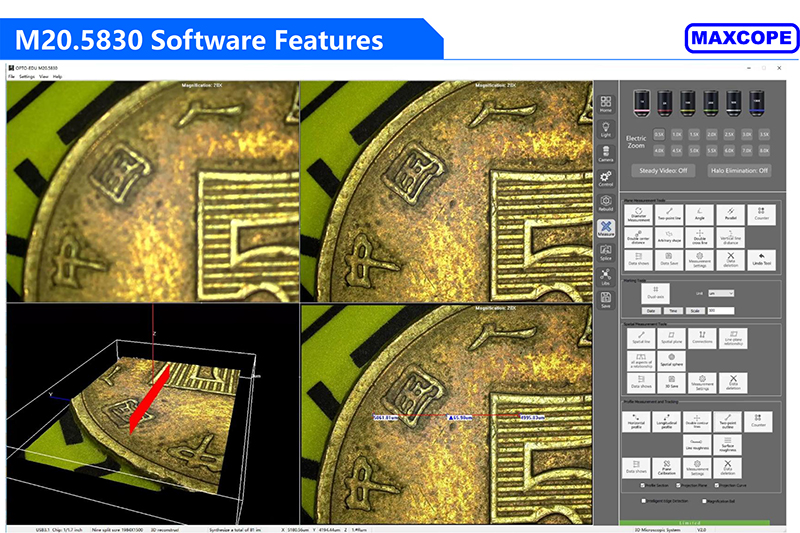The height and width of the screenshot is (533, 800).
Task: Choose the Double center distance tool
Action: pyautogui.click(x=638, y=237)
